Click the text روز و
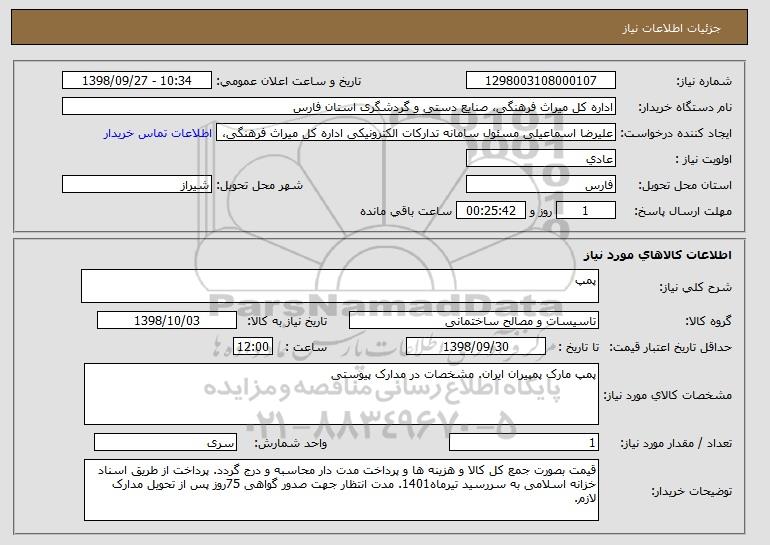Image resolution: width=770 pixels, height=545 pixels. point(541,211)
